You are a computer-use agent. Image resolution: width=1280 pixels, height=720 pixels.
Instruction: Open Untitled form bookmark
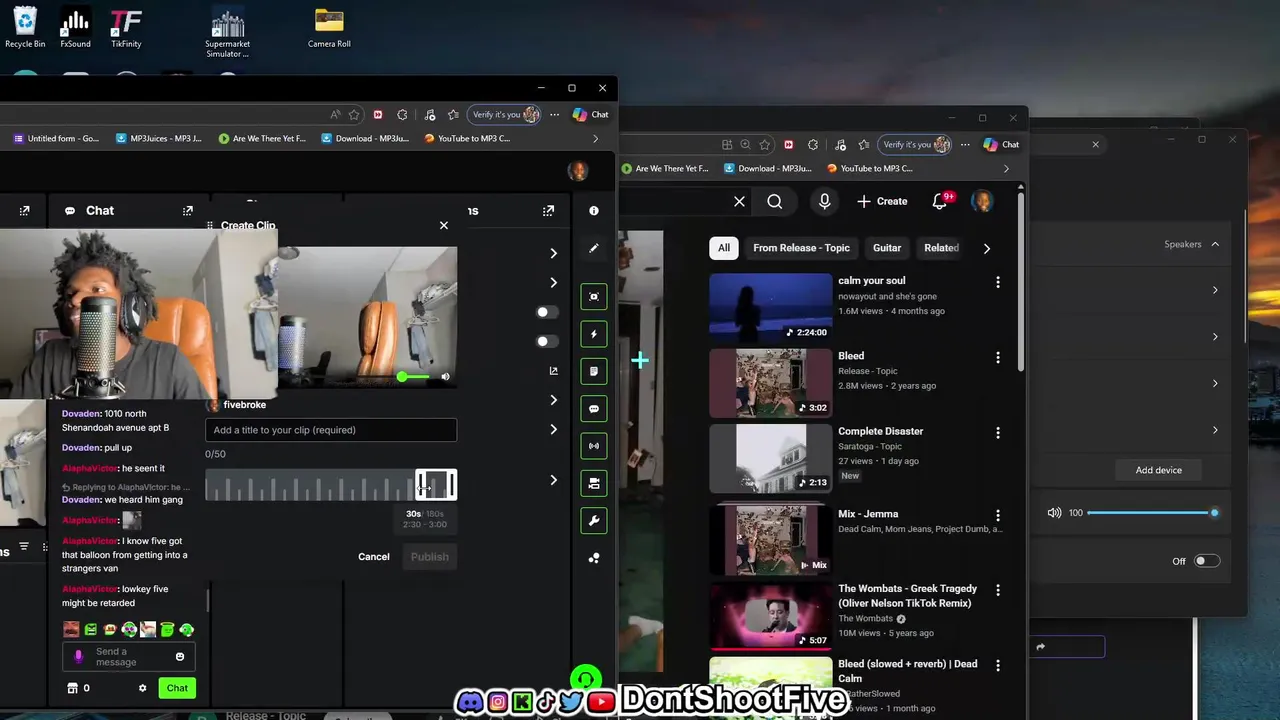56,139
